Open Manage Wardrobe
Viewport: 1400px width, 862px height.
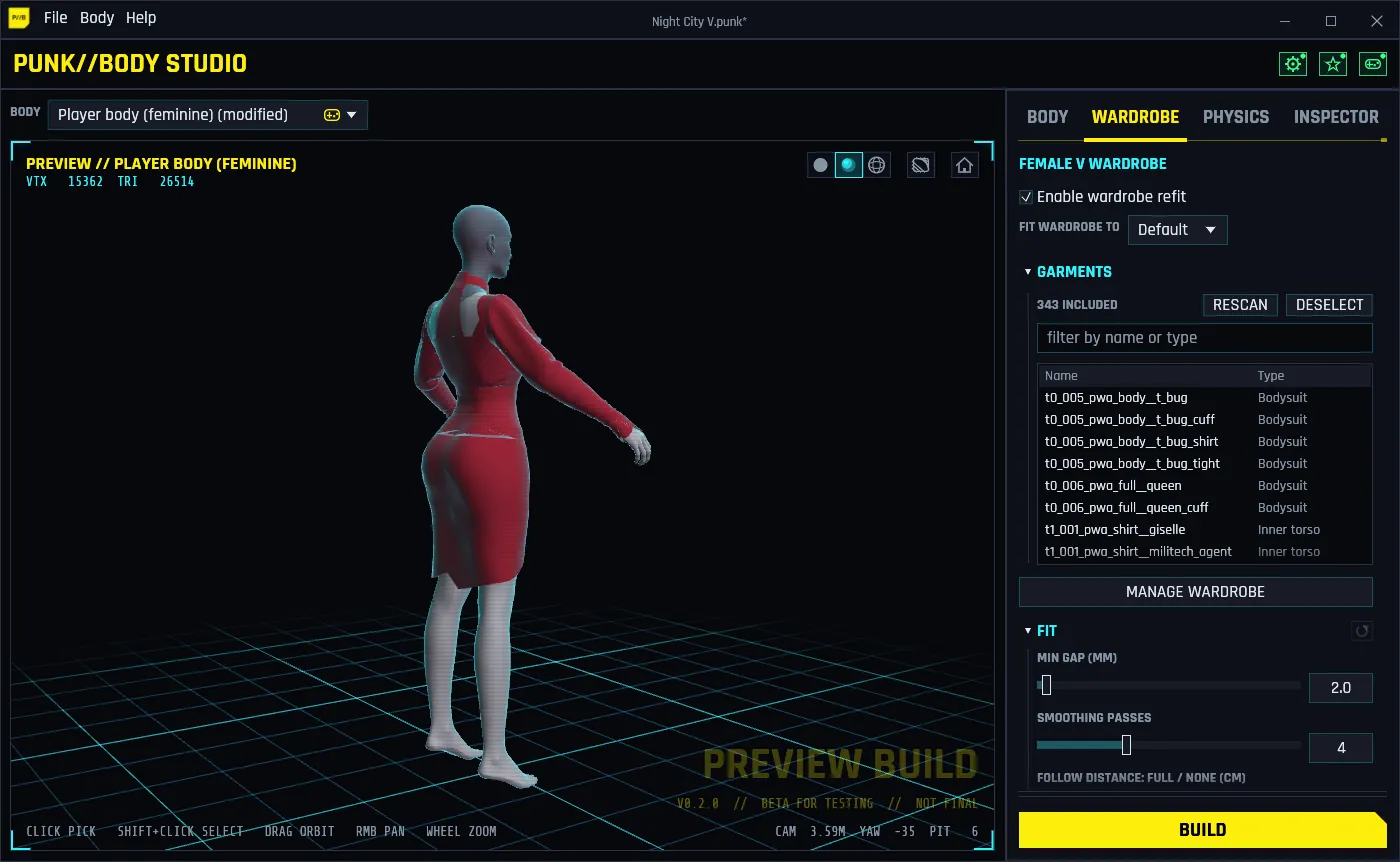tap(1195, 592)
